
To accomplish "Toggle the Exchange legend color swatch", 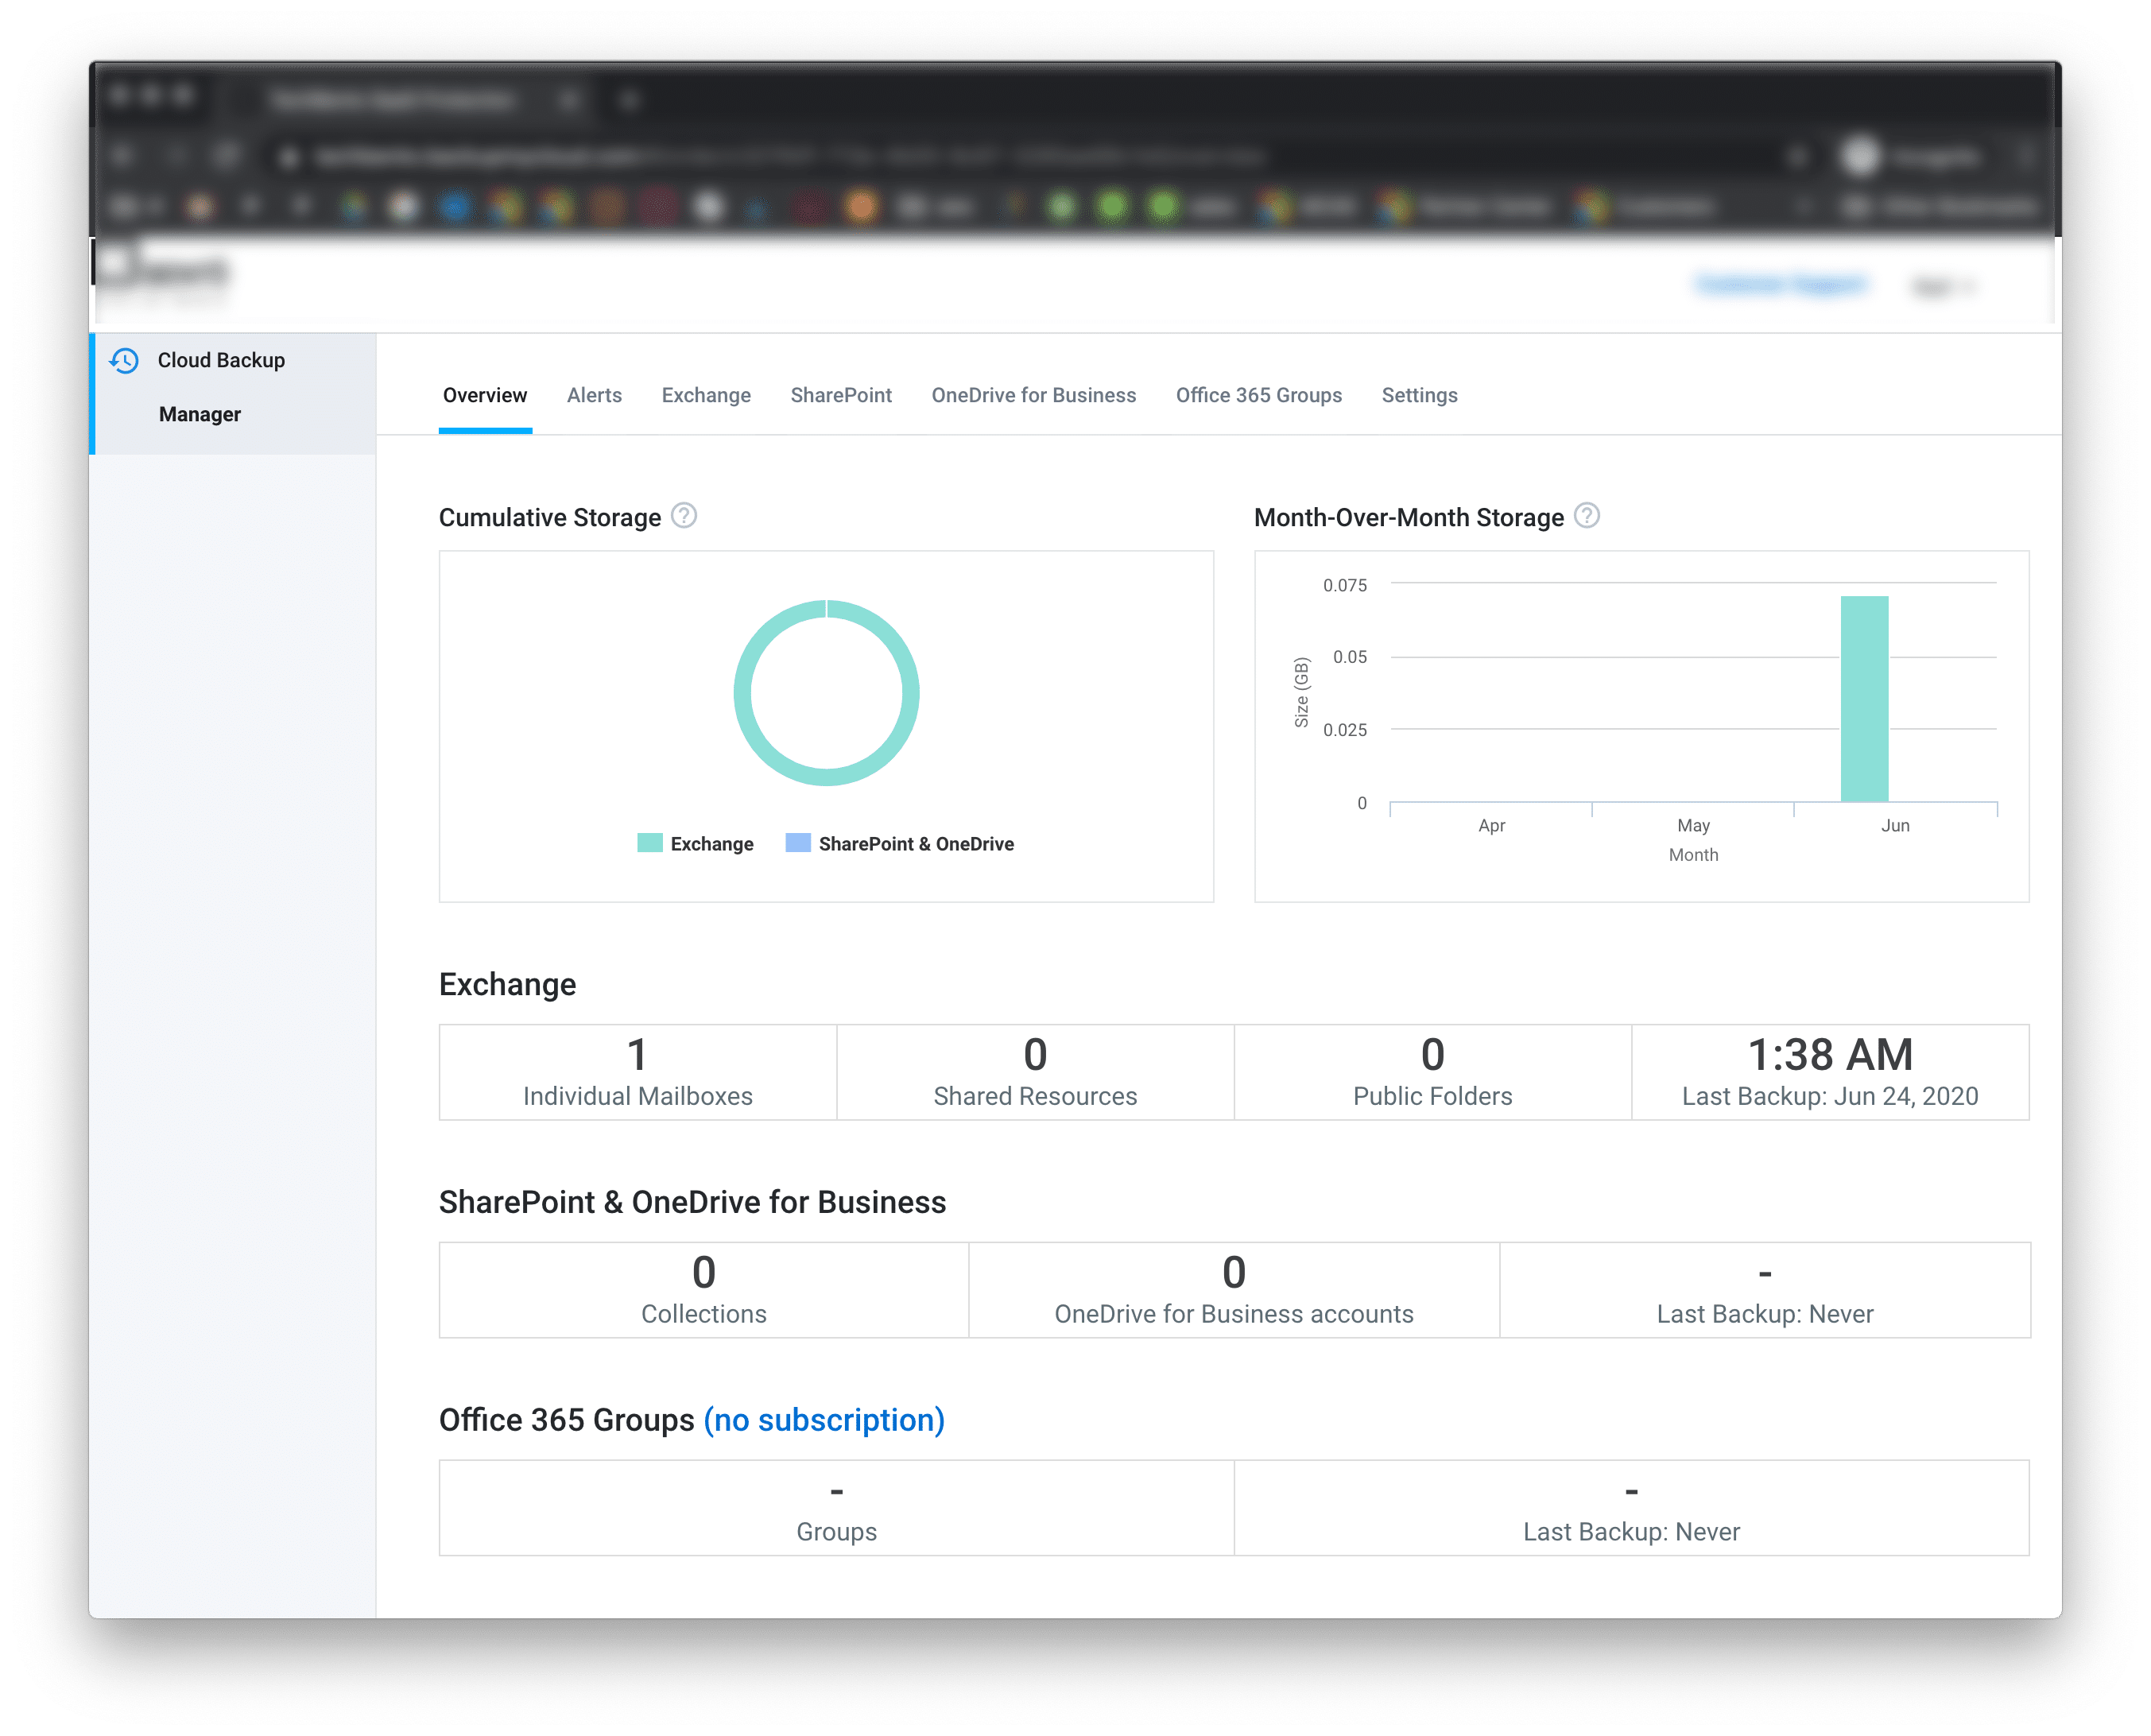I will [650, 844].
